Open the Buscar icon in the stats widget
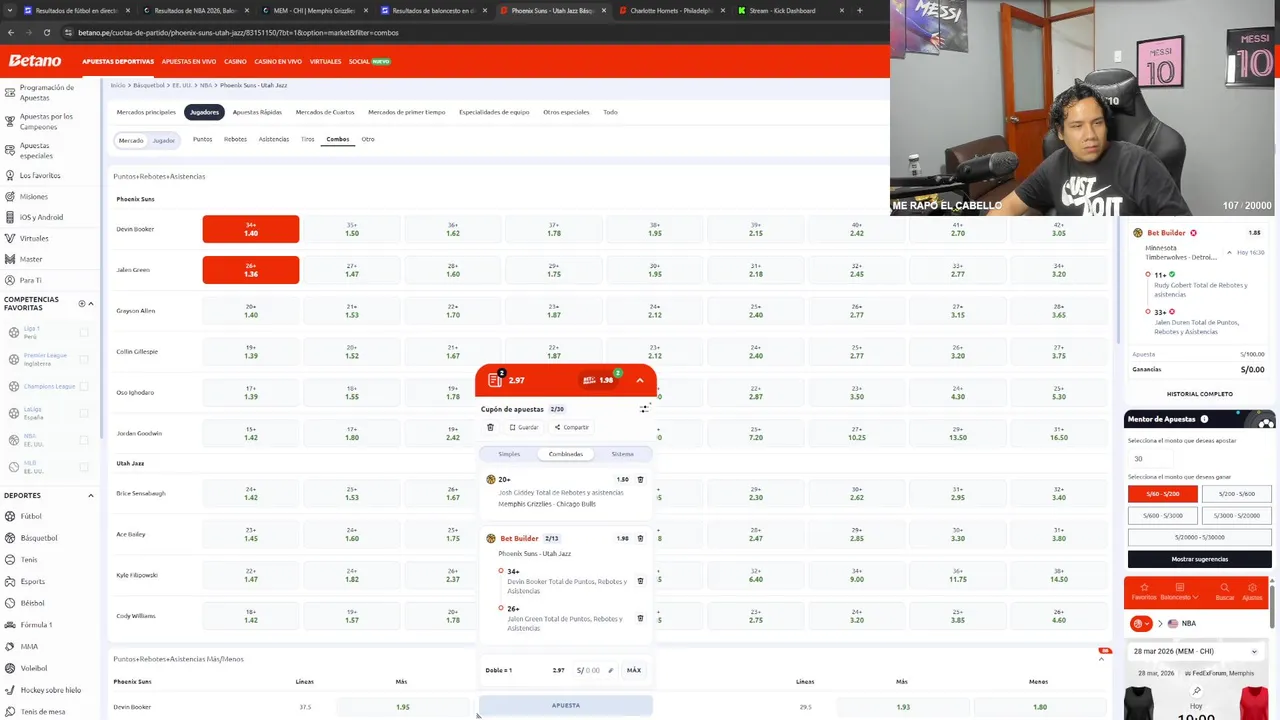Viewport: 1280px width, 720px height. pyautogui.click(x=1224, y=591)
